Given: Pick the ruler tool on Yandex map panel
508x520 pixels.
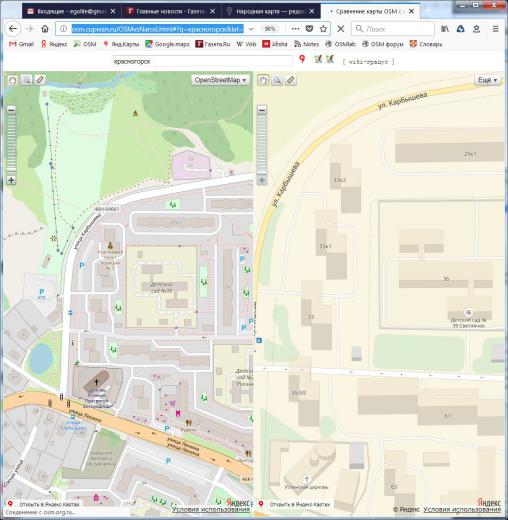Looking at the screenshot, I should (x=291, y=80).
